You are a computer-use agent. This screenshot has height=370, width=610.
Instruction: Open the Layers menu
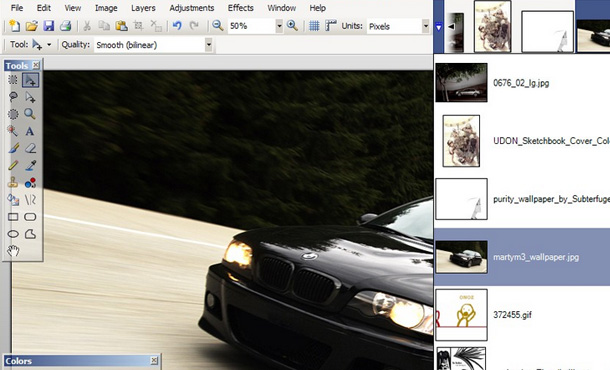(x=143, y=8)
